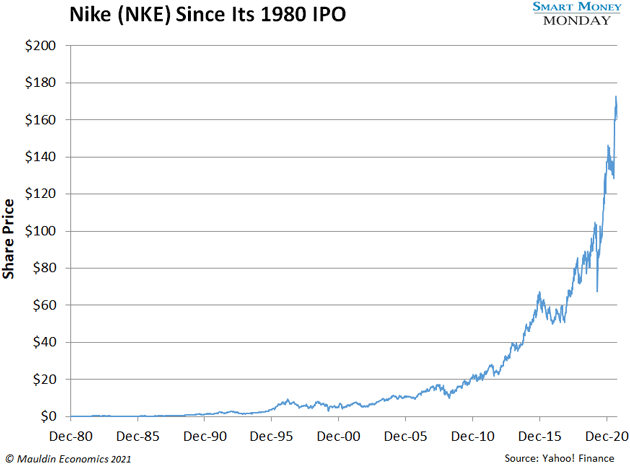Select the $100 y-axis label
Viewport: 630px width, 465px height.
(40, 231)
